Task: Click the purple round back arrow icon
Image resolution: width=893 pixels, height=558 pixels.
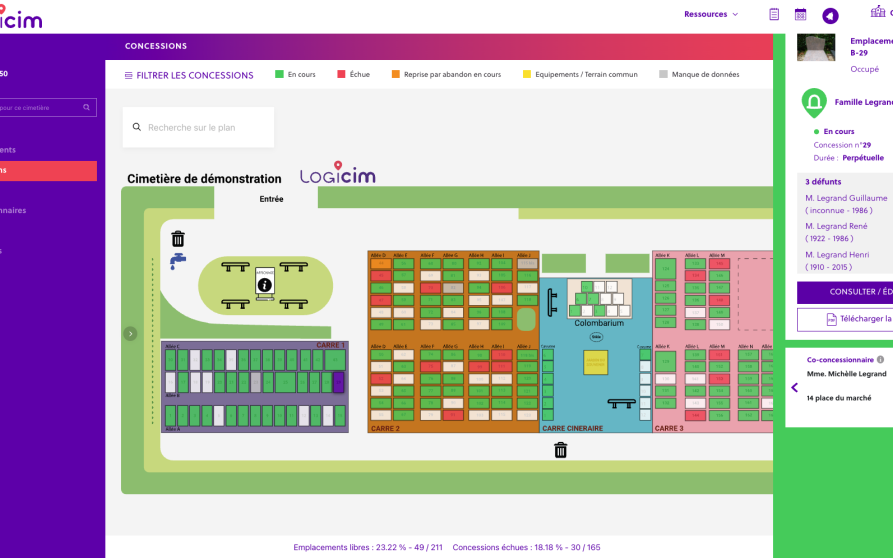Action: [830, 15]
